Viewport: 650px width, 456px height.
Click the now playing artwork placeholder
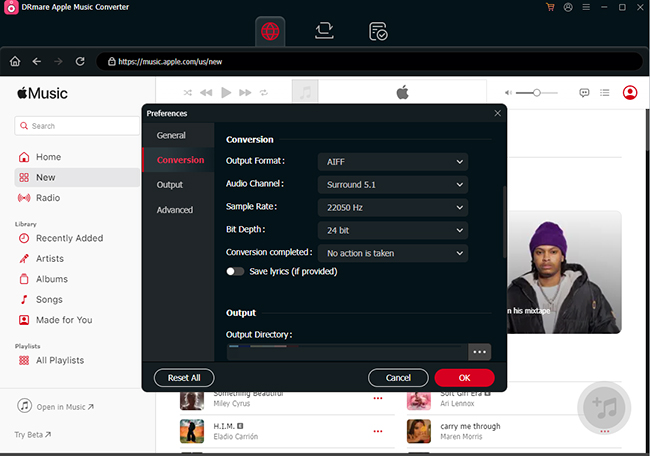pyautogui.click(x=305, y=91)
